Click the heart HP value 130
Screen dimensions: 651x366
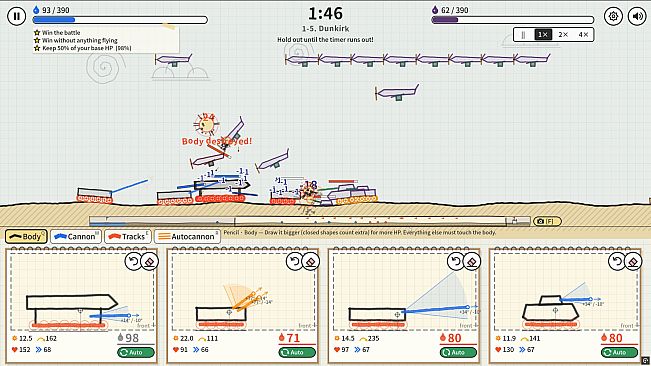coord(508,349)
